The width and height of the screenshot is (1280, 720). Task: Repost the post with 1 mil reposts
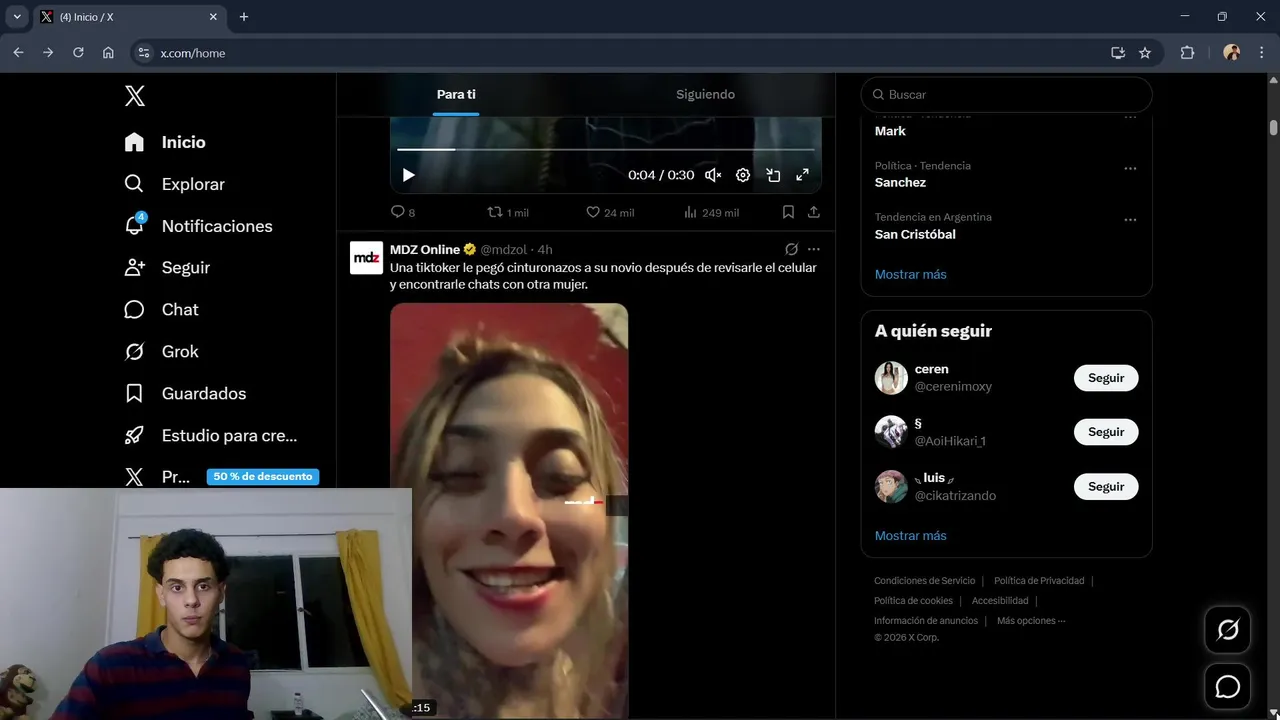coord(507,212)
